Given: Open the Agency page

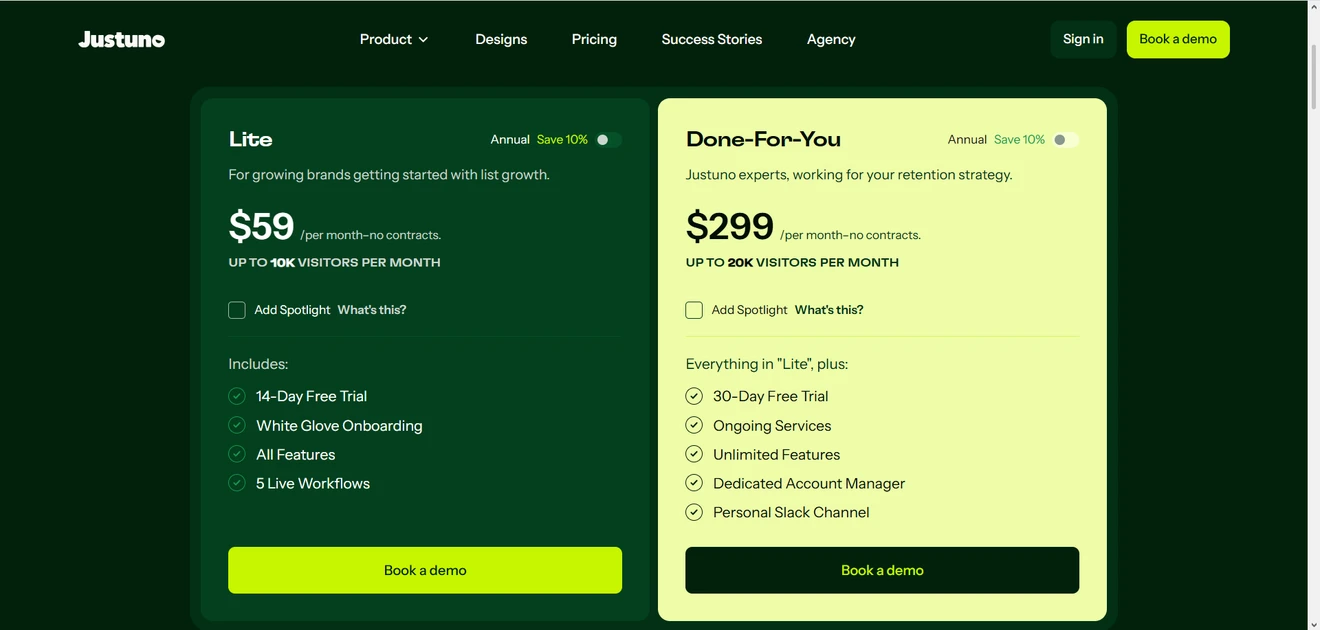Looking at the screenshot, I should coord(831,39).
